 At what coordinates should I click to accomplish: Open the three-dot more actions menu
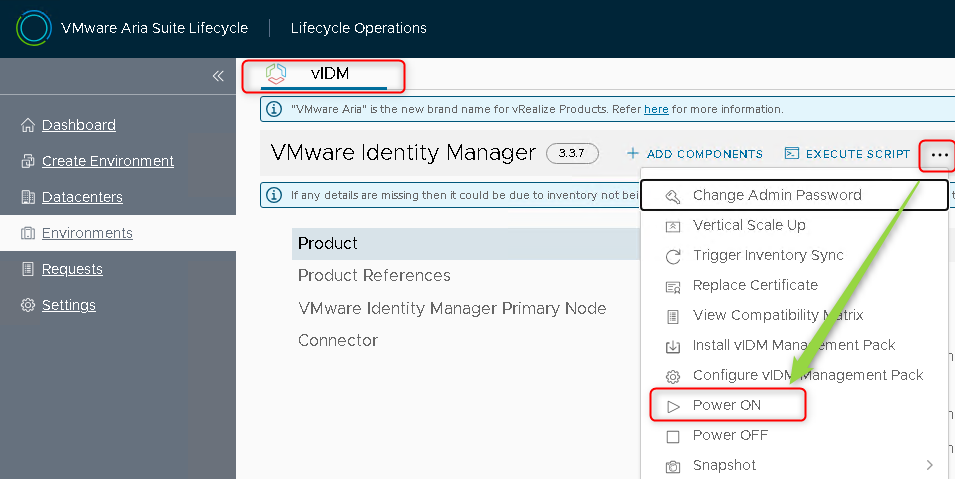tap(939, 155)
